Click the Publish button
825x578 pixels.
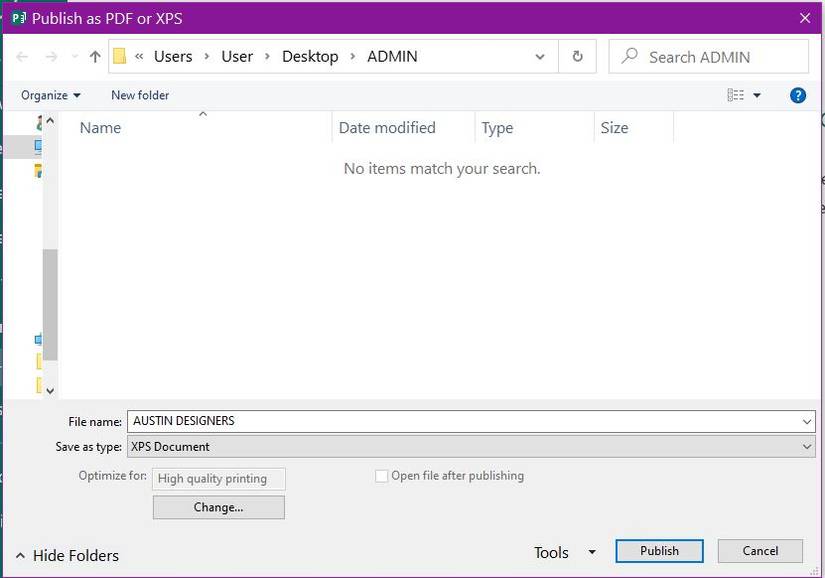pos(659,551)
